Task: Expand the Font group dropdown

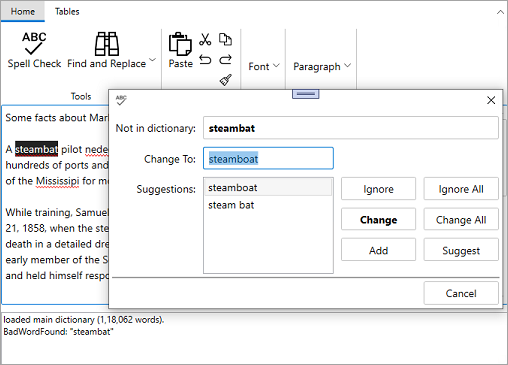Action: tap(264, 66)
